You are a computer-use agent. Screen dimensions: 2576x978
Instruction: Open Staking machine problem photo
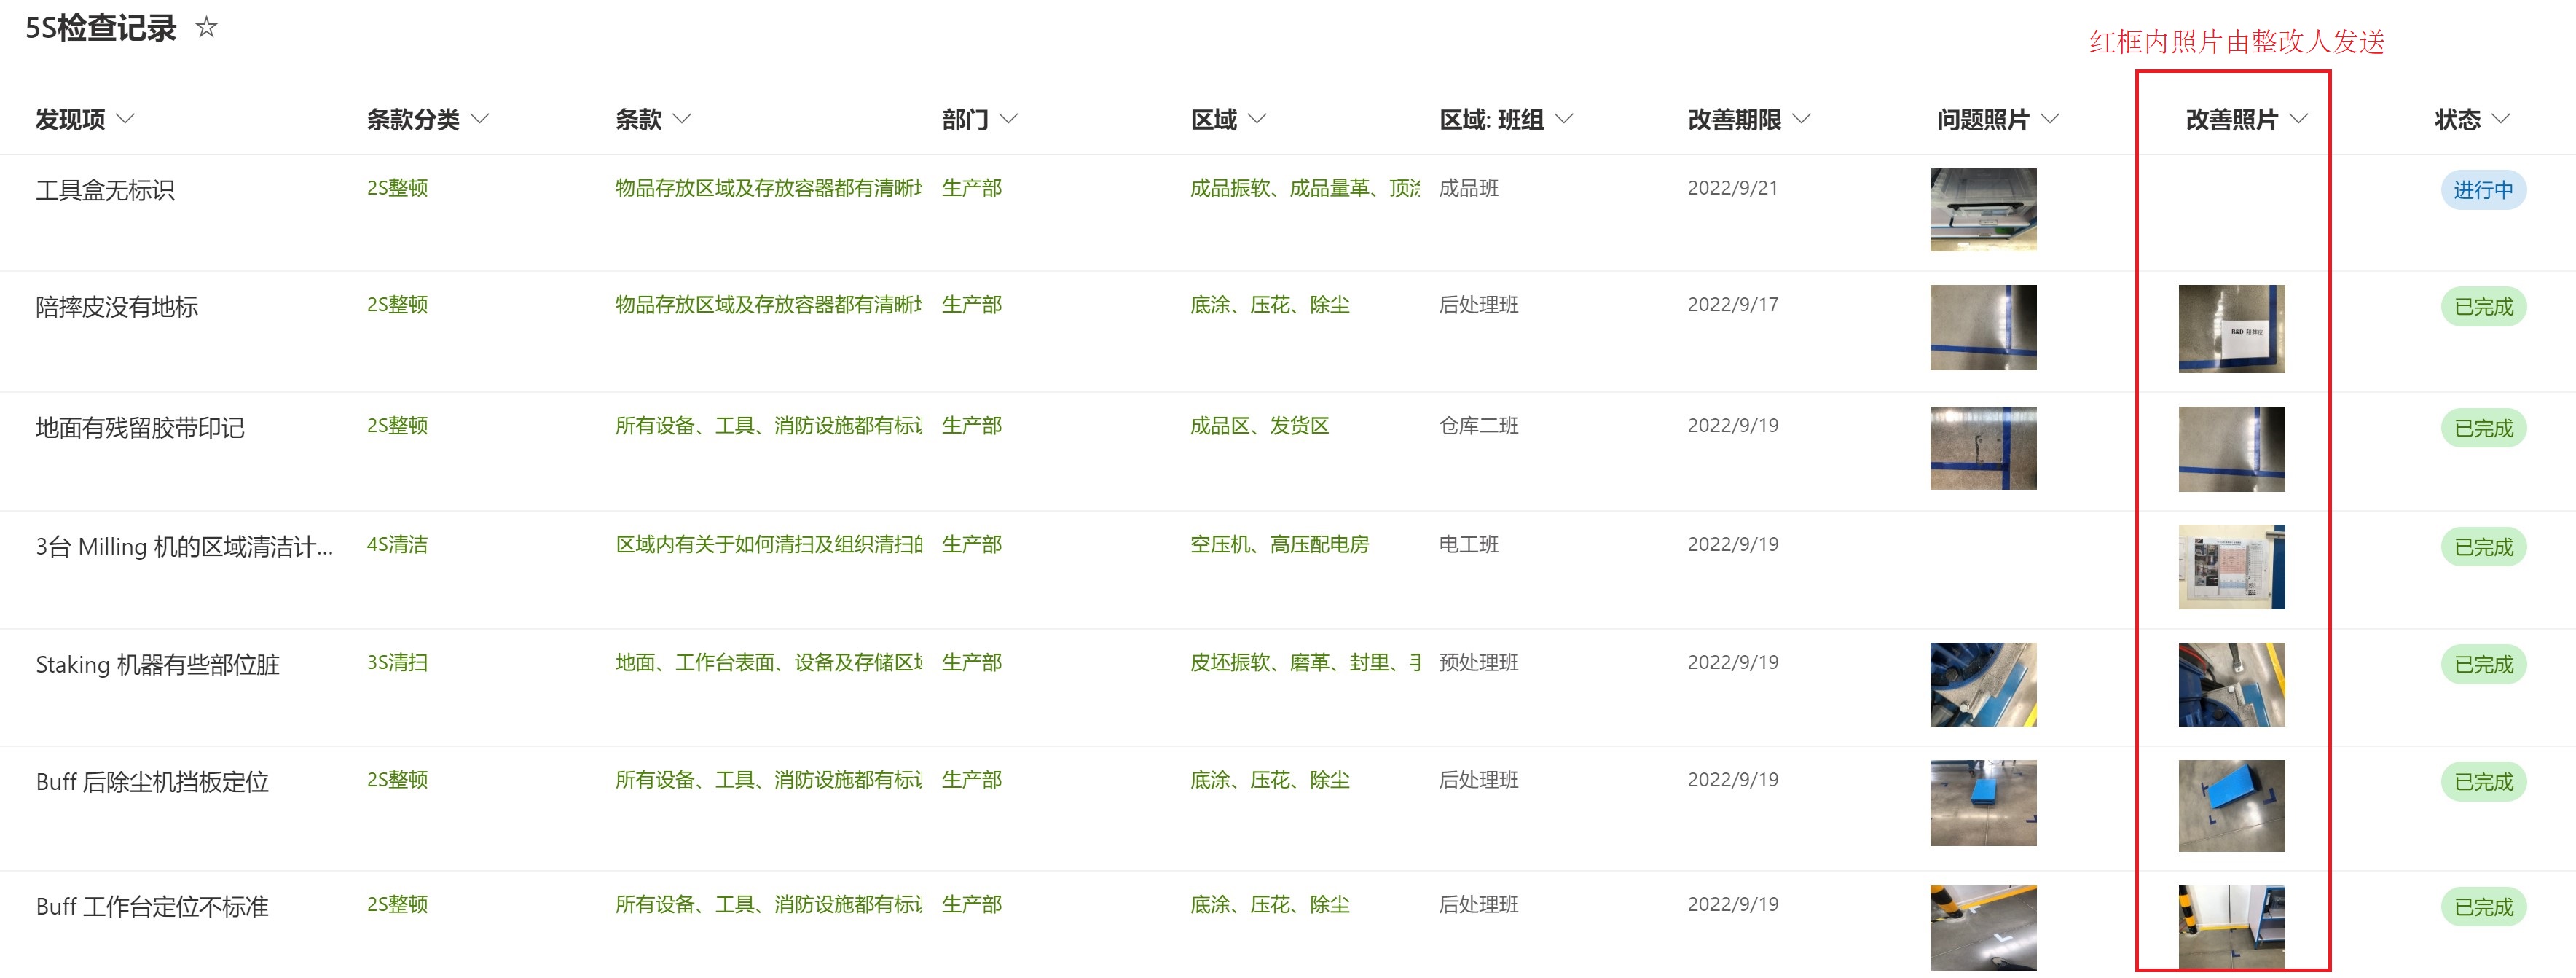pos(1982,684)
